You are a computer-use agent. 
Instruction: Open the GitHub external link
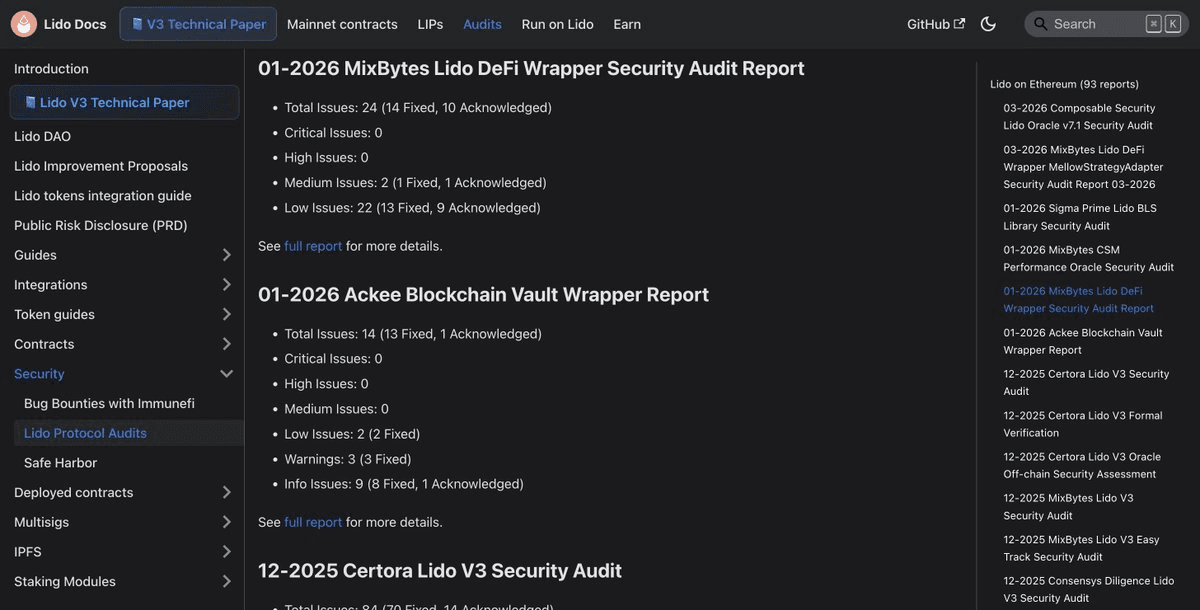point(935,24)
